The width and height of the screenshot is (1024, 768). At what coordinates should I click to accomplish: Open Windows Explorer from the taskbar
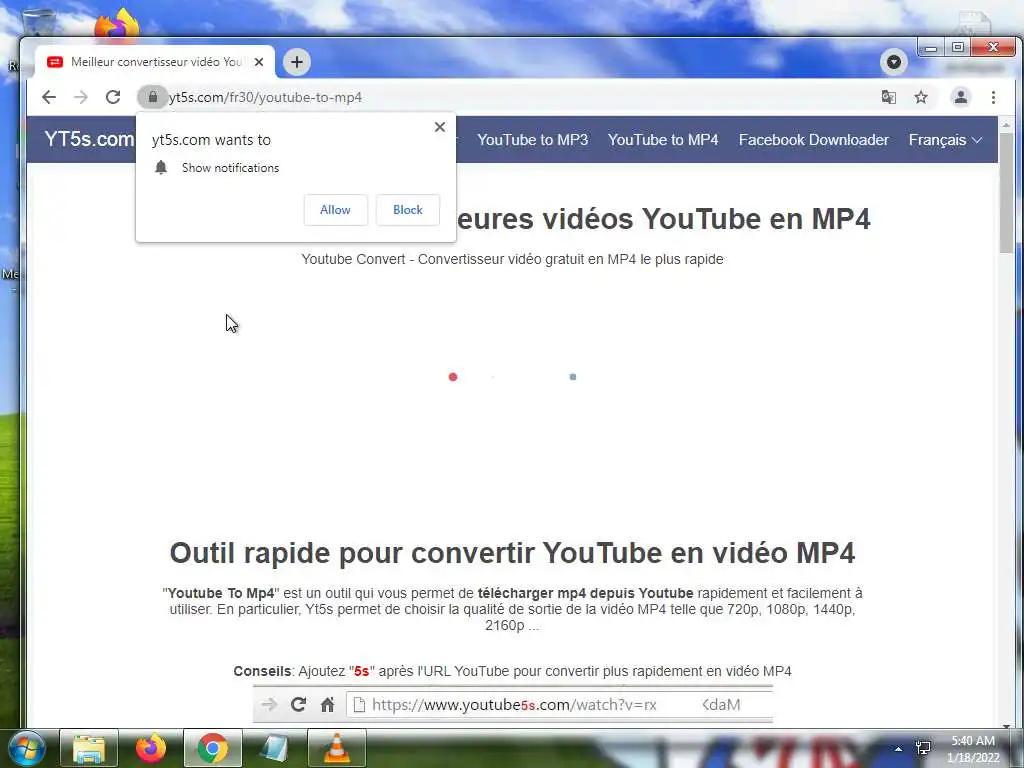(x=89, y=748)
